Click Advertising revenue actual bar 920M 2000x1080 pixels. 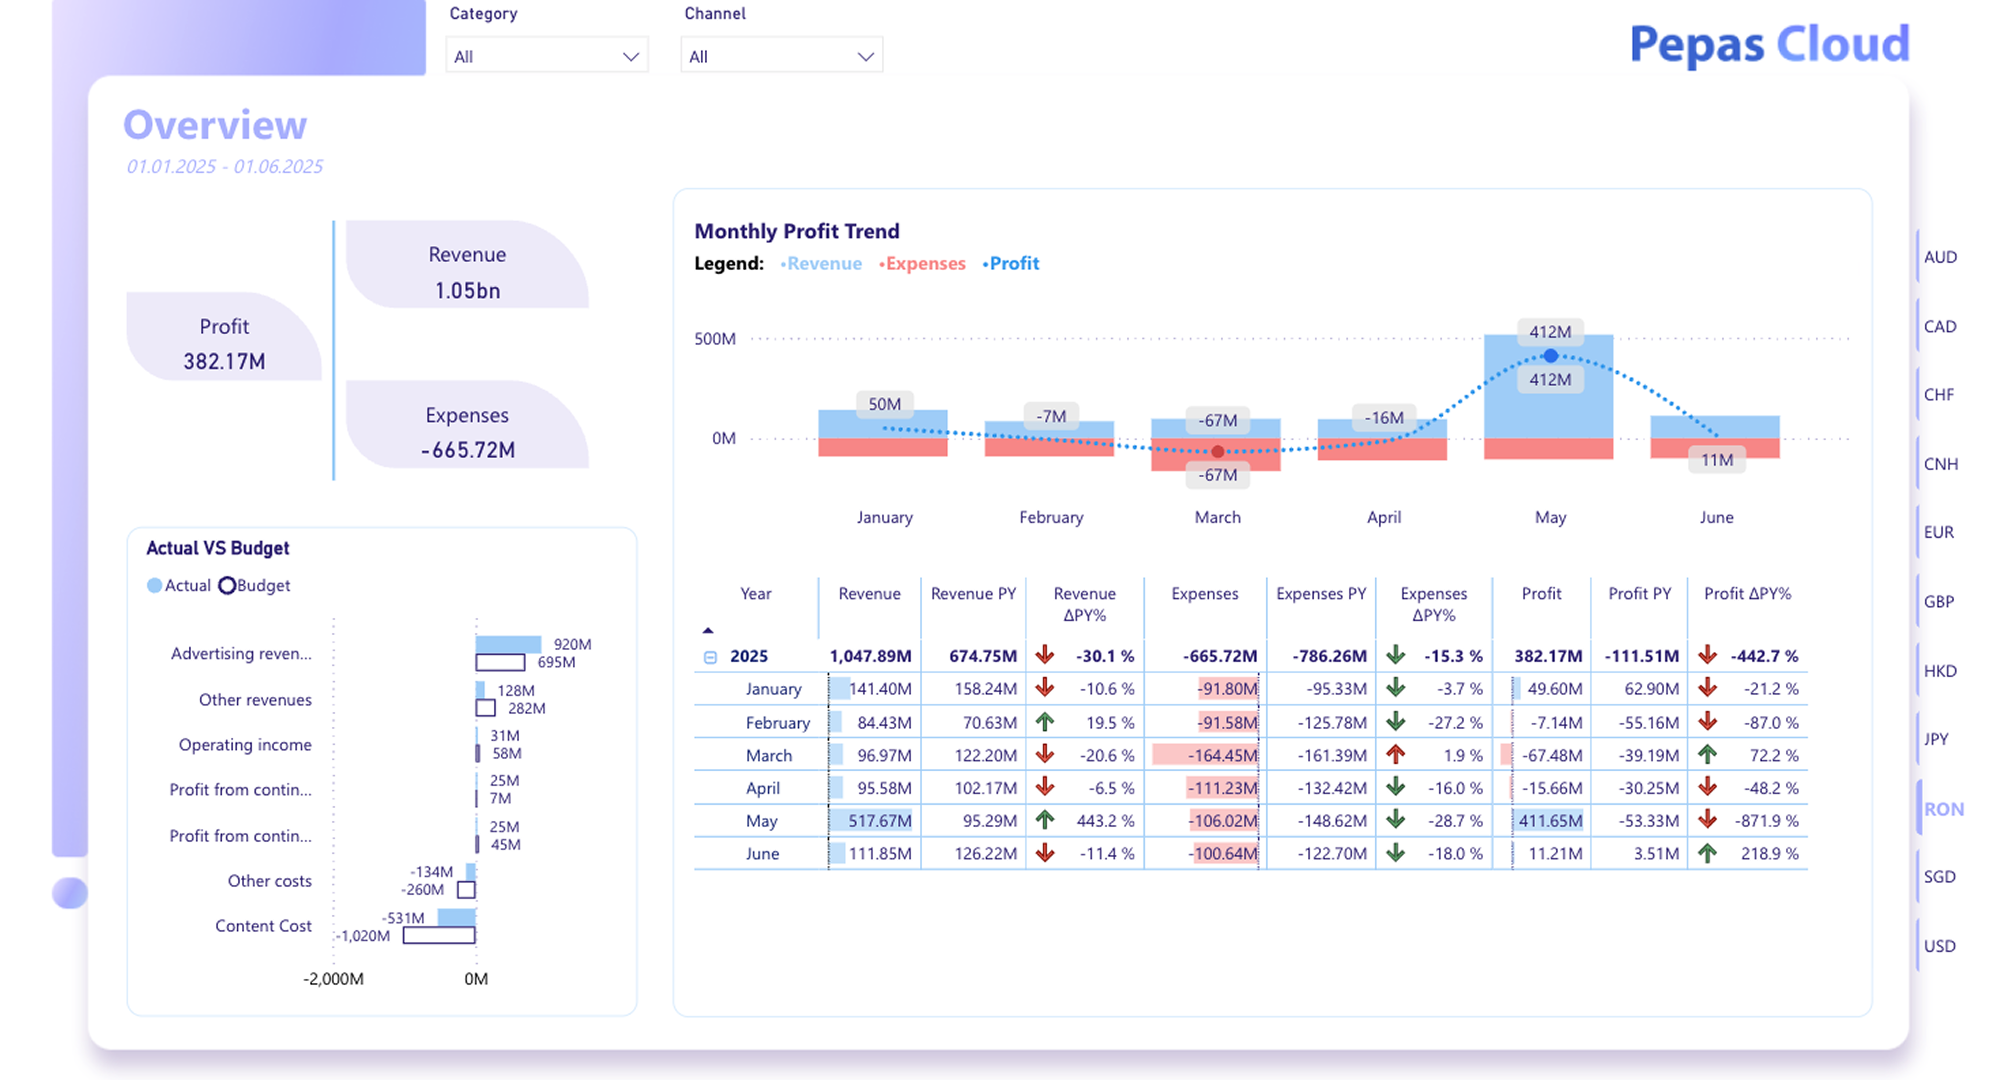click(x=508, y=644)
